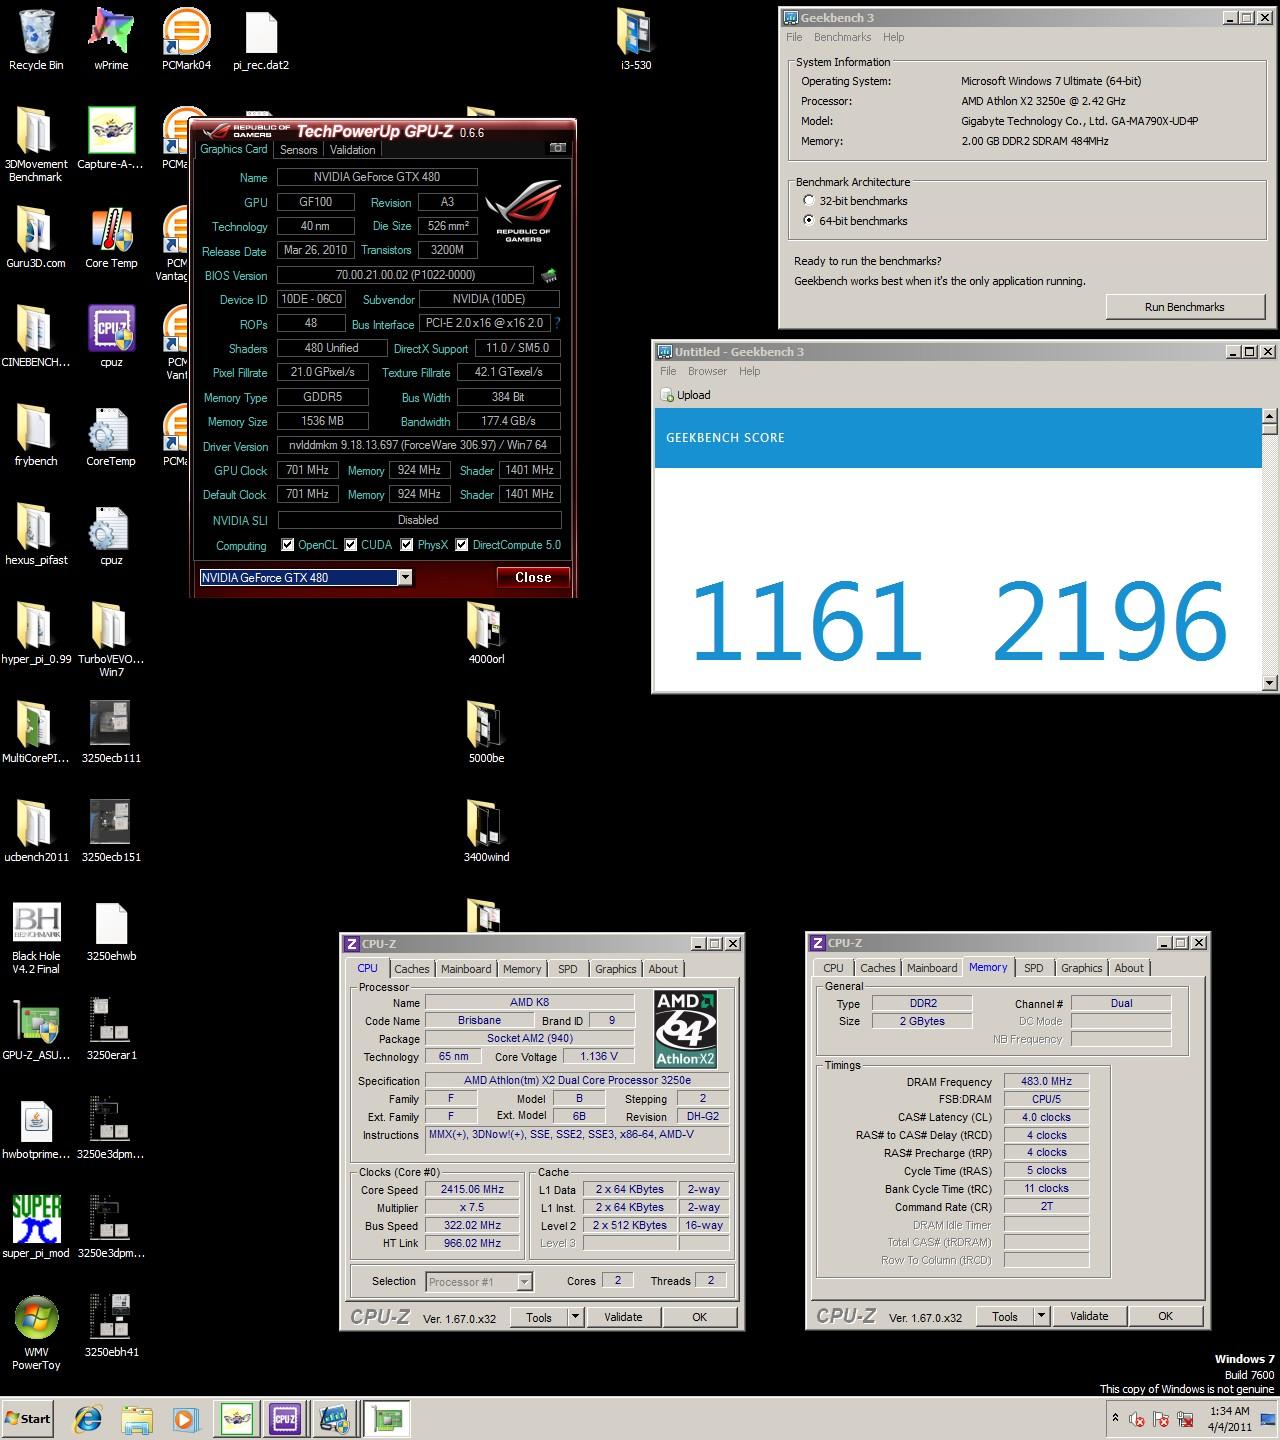Open the WMV PowerToy icon
This screenshot has width=1280, height=1440.
click(x=36, y=1333)
